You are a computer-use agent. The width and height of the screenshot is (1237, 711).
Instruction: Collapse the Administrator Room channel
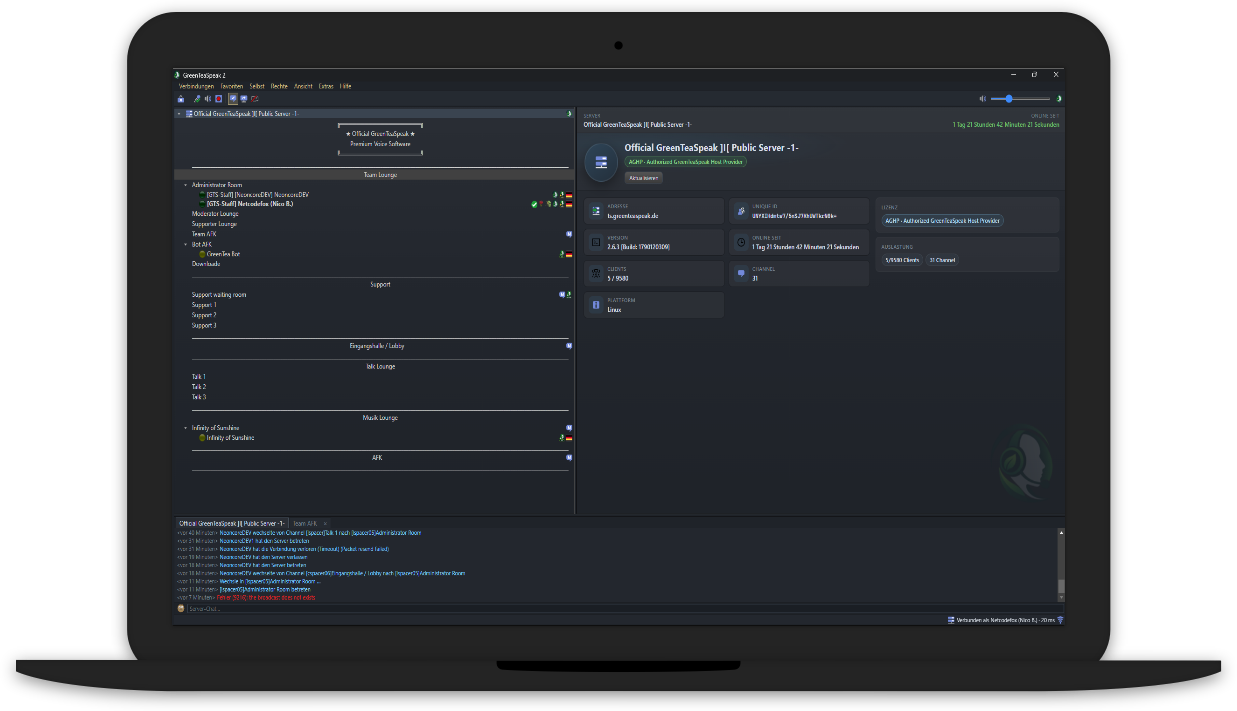click(x=186, y=185)
